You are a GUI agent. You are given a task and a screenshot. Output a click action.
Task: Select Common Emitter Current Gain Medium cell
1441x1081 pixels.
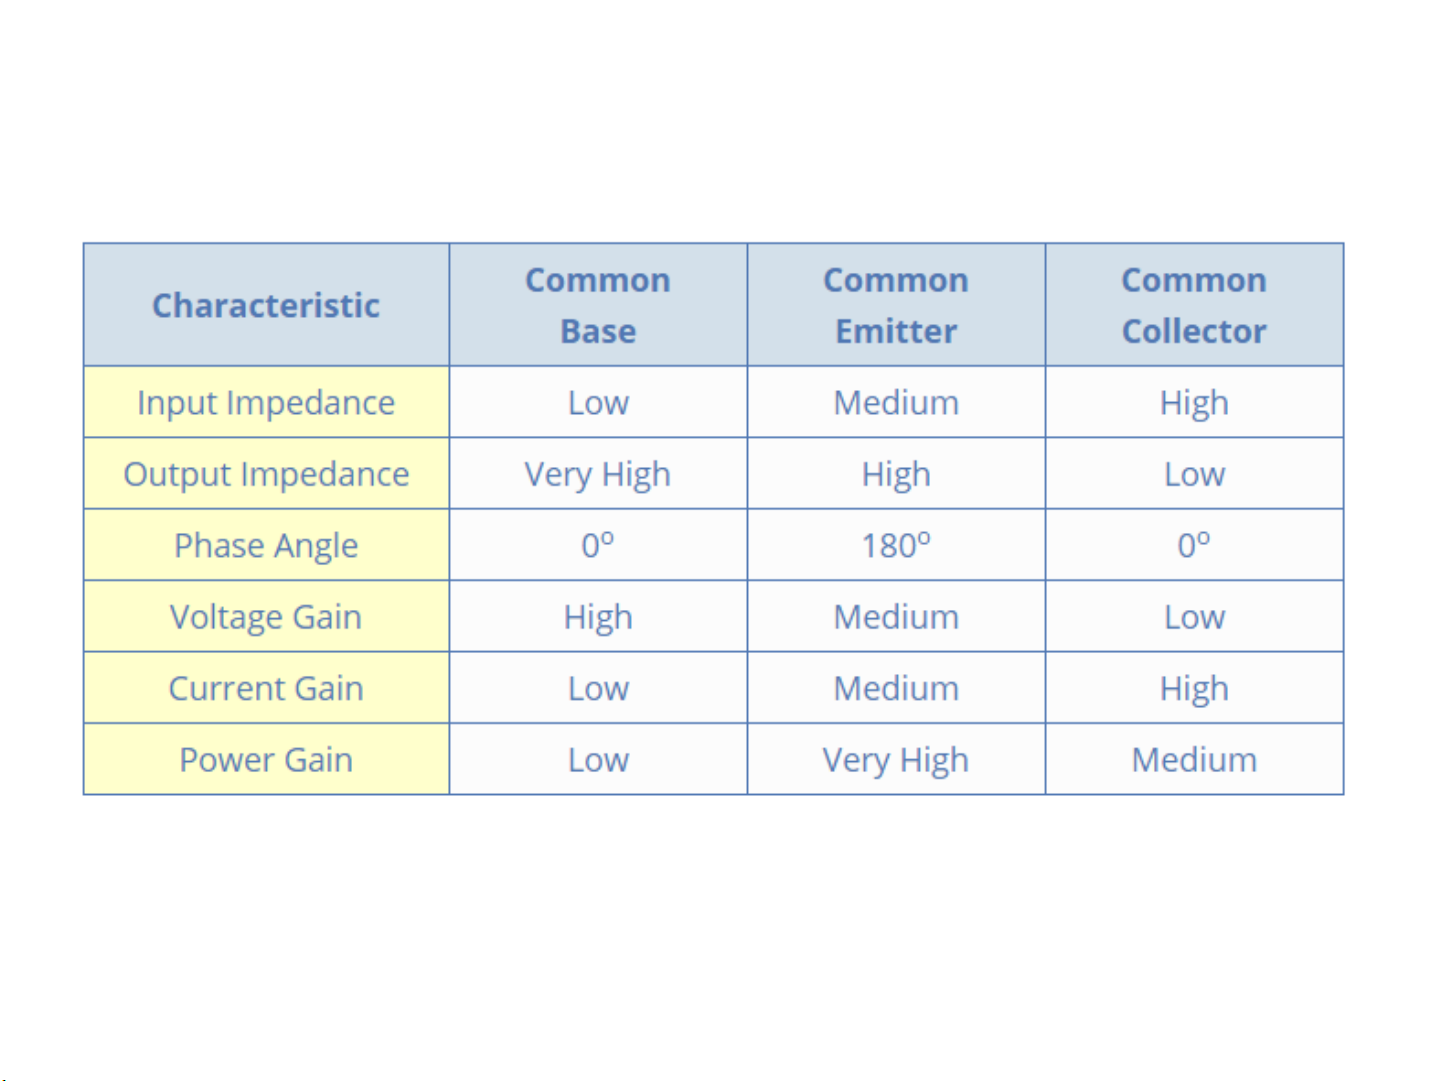pos(896,688)
